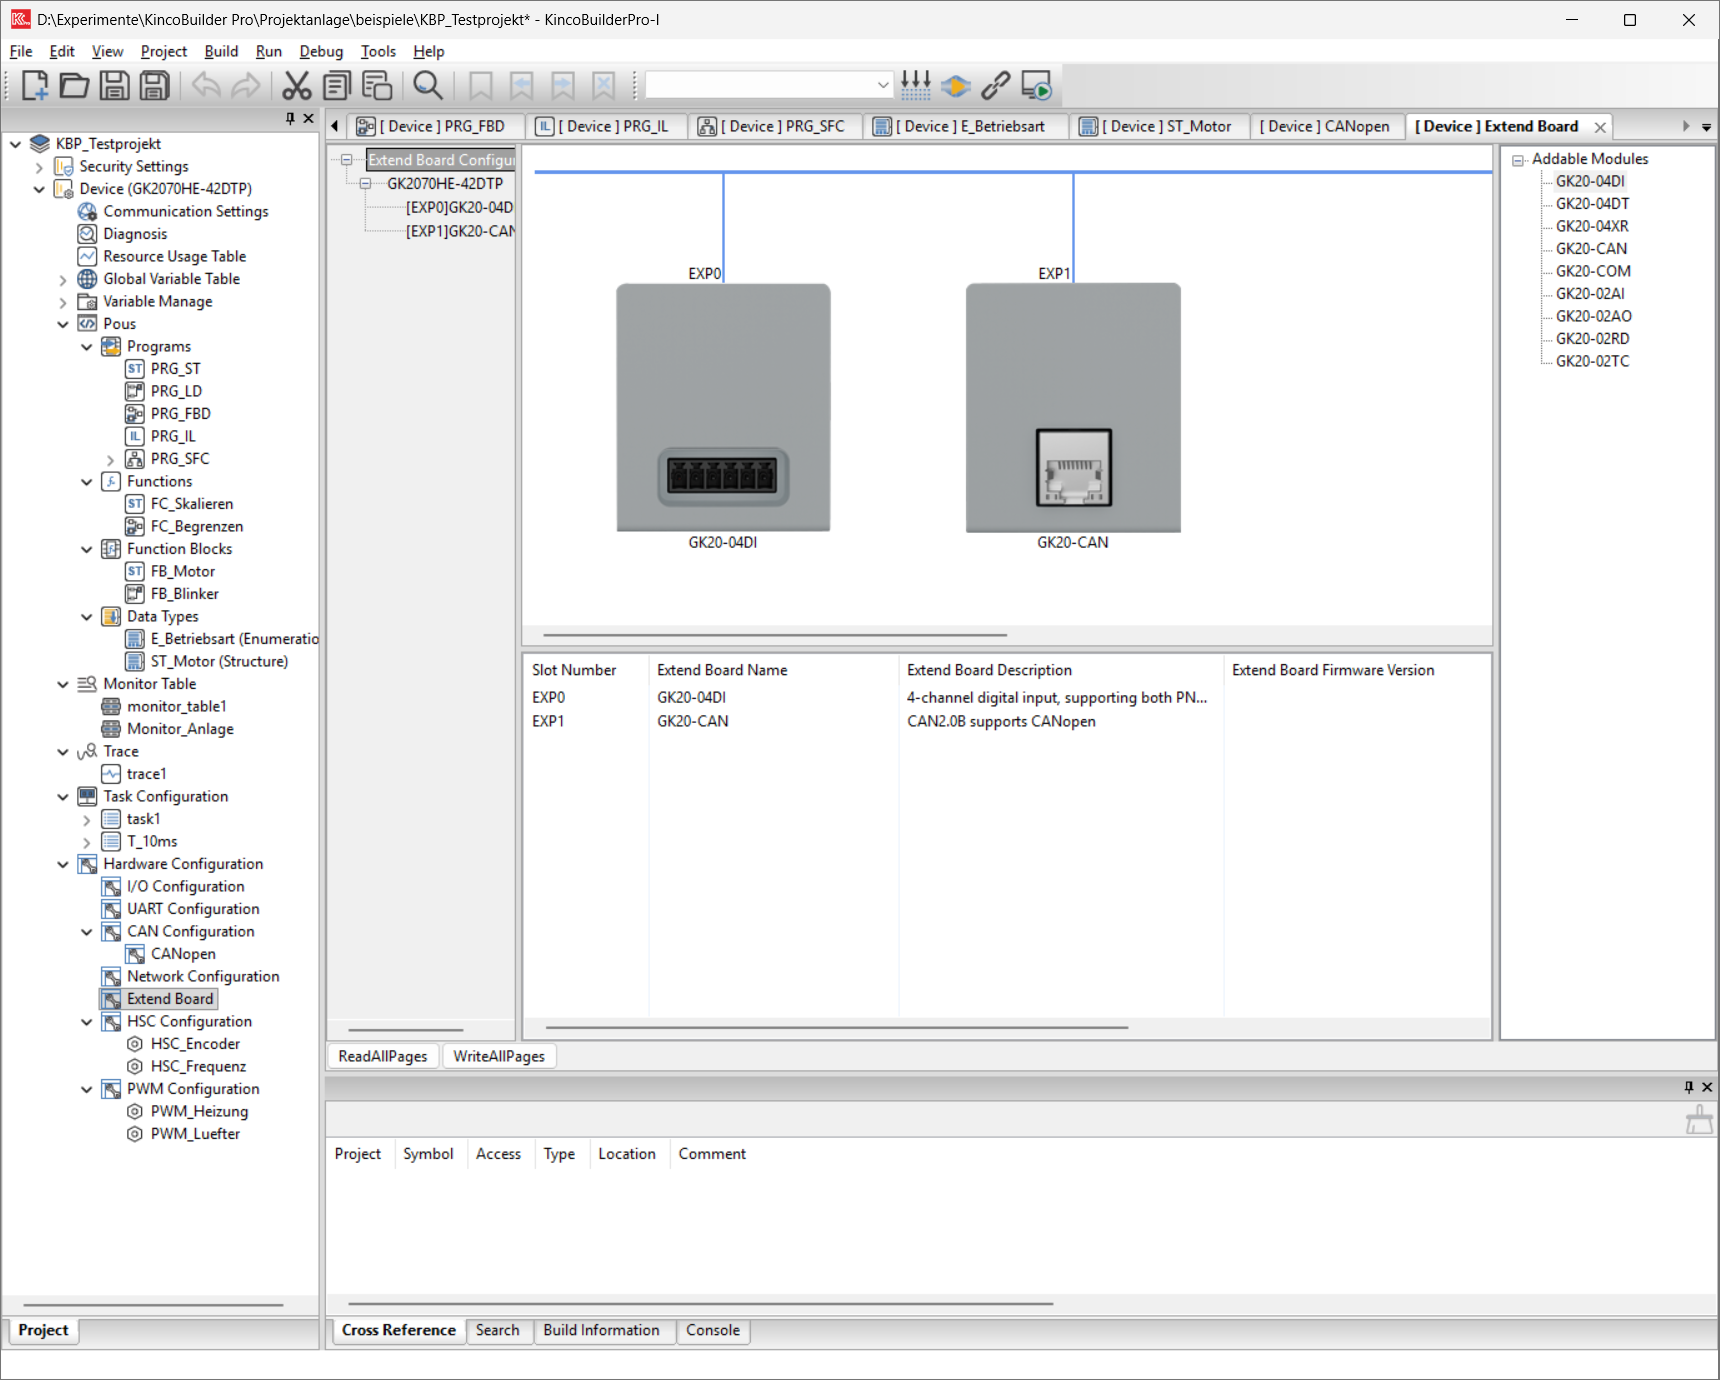
Task: Click the WriteAllPages button
Action: [x=499, y=1056]
